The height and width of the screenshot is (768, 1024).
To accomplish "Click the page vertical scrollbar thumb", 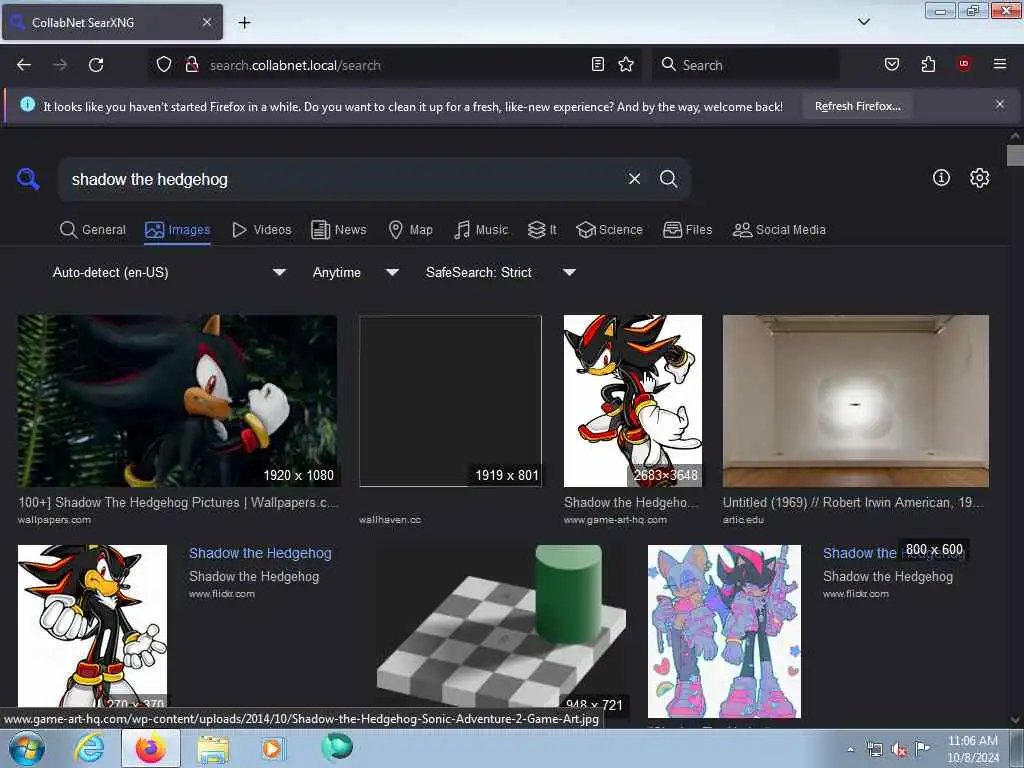I will [1015, 155].
